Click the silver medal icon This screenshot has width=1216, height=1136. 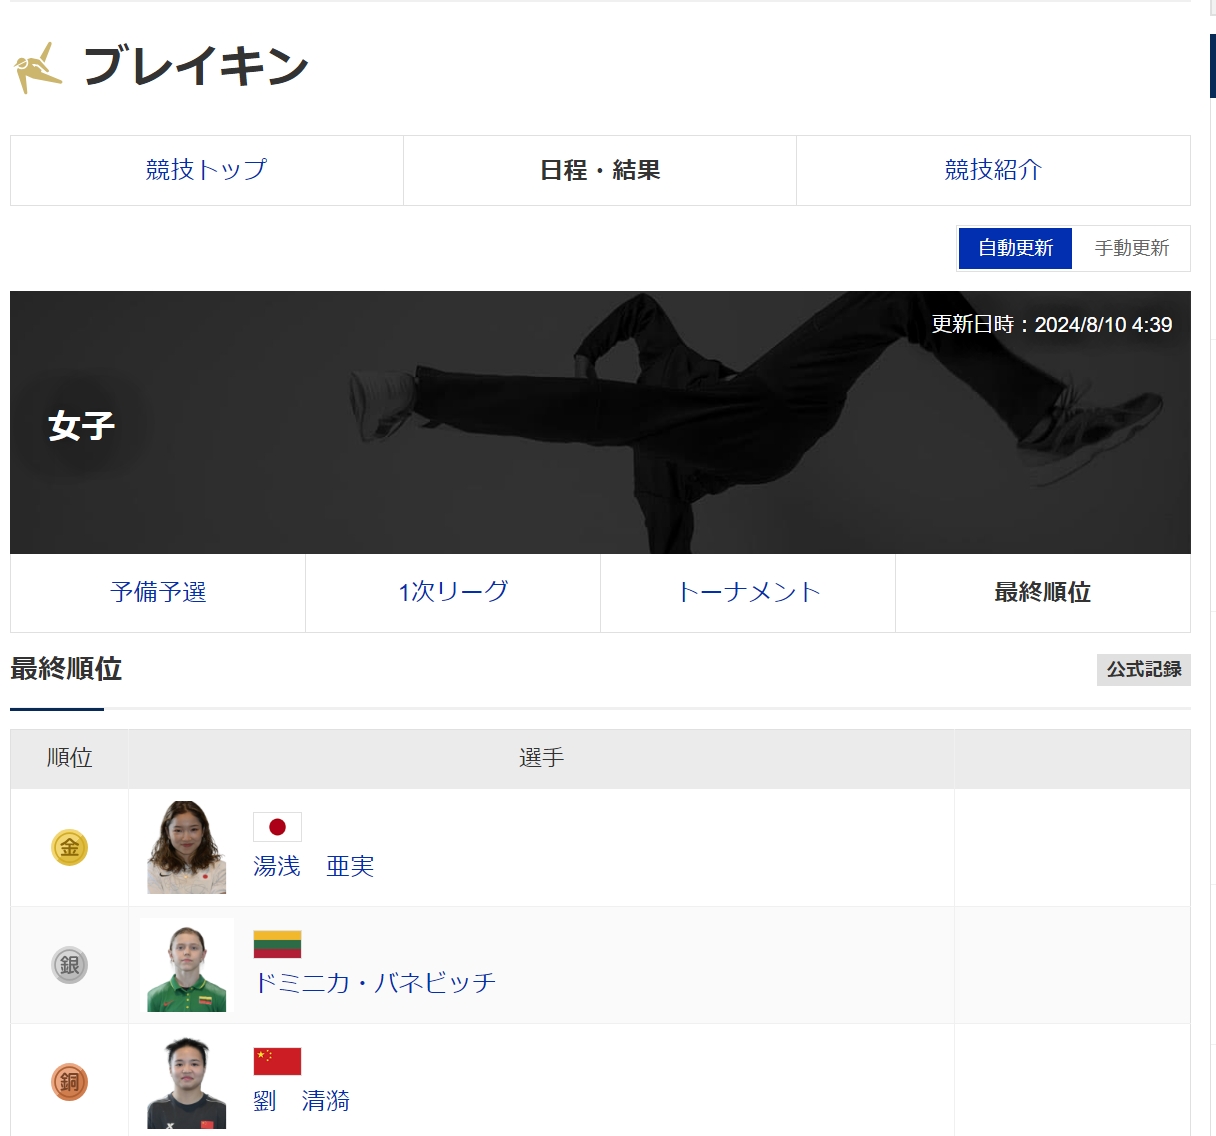70,965
